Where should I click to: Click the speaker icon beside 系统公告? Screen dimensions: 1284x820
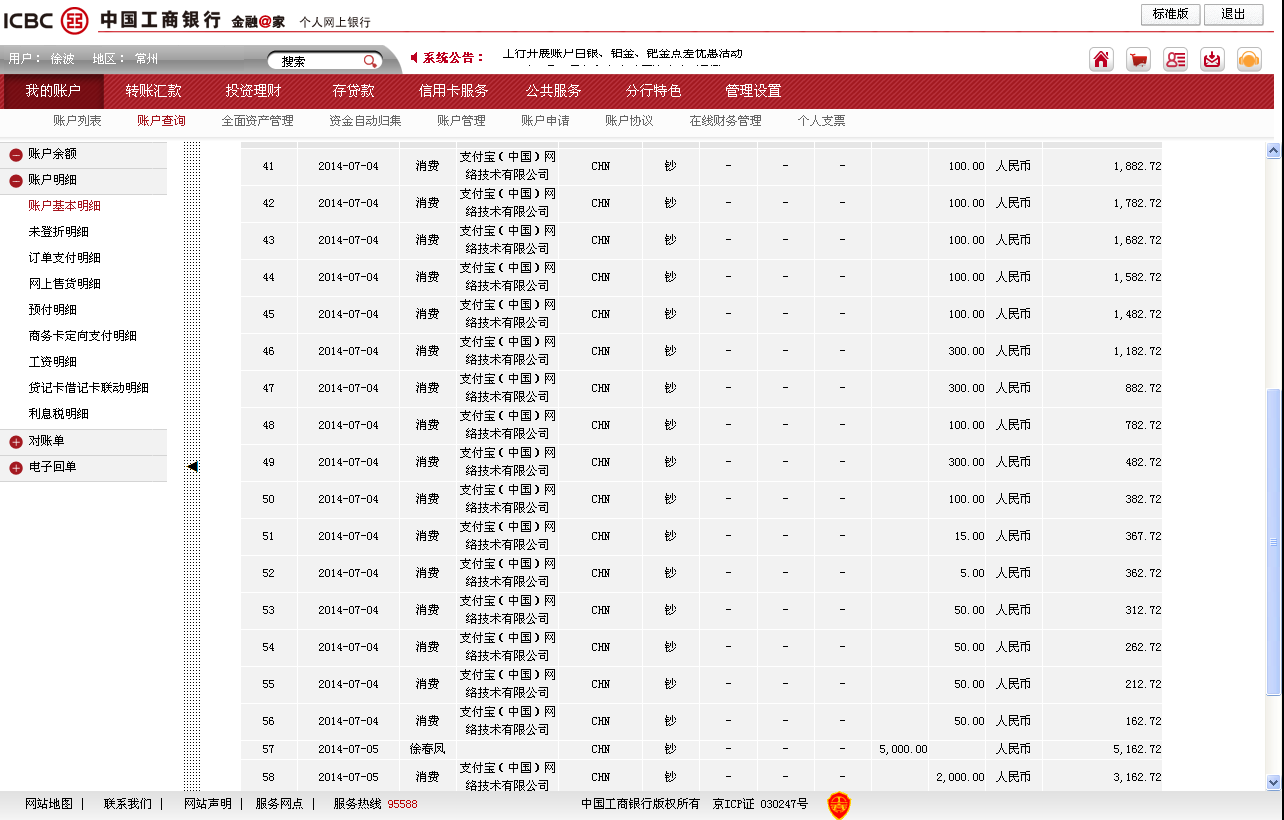415,57
